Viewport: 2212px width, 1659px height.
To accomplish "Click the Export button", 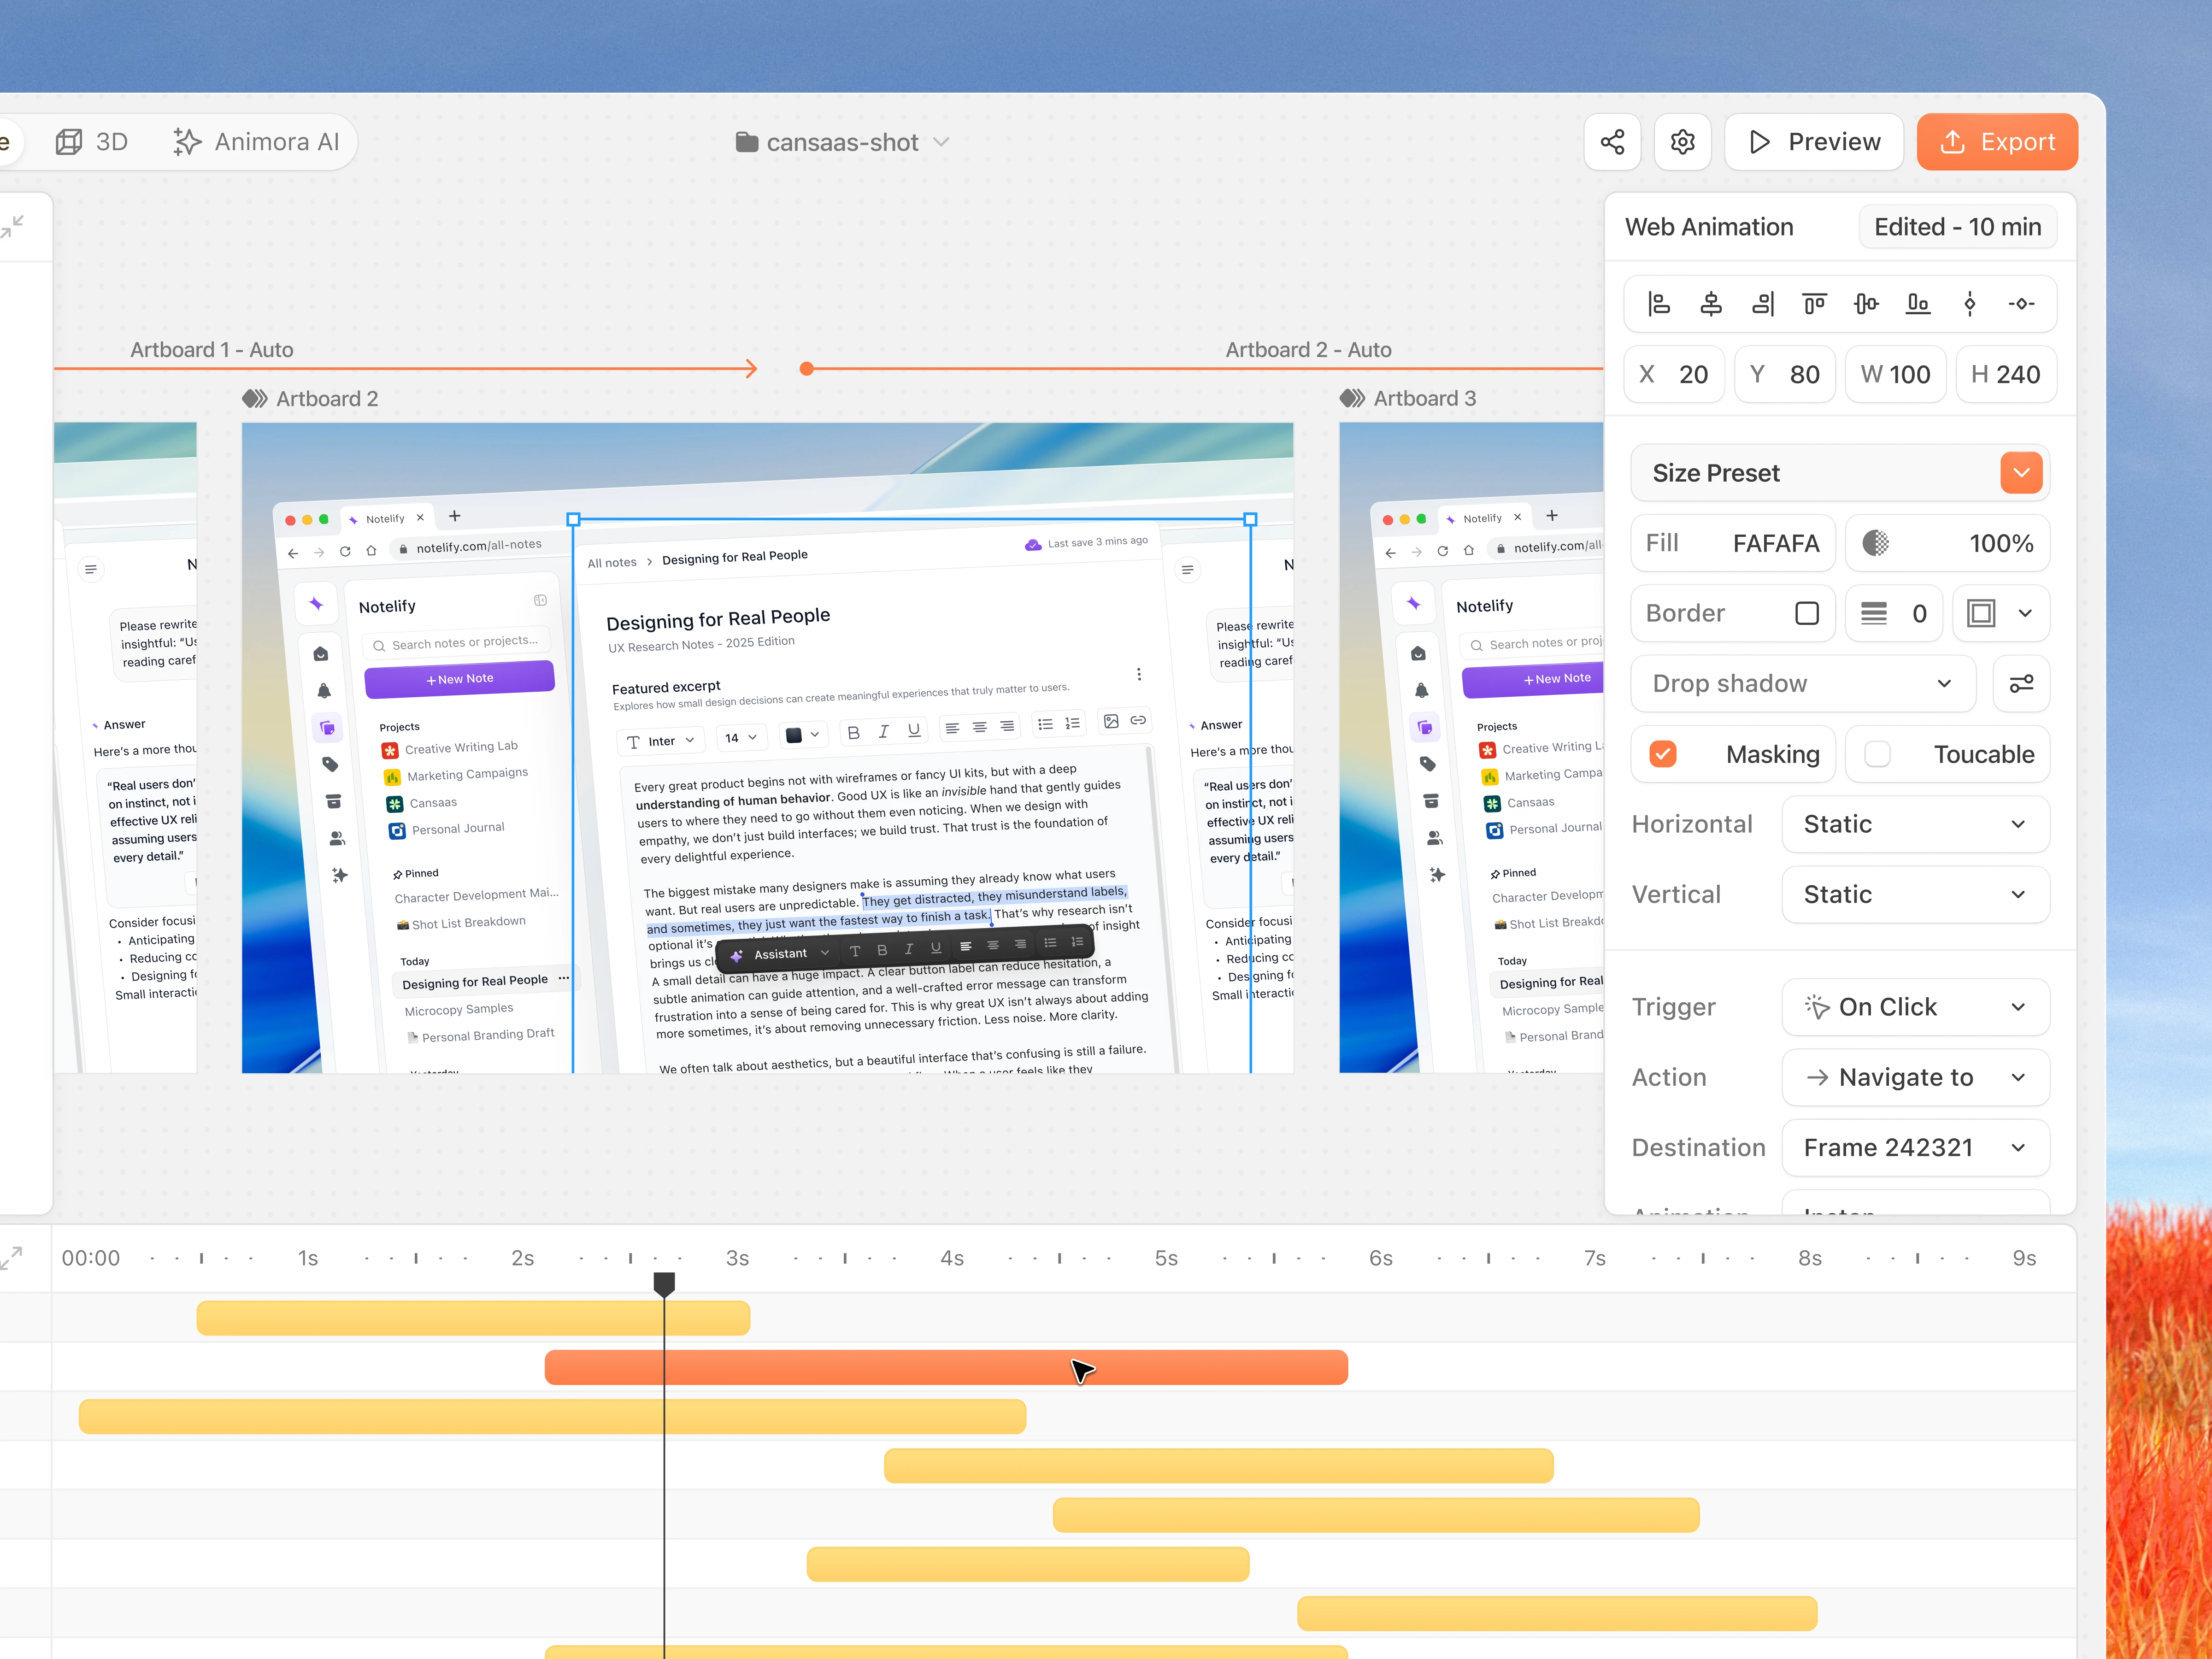I will point(1996,142).
